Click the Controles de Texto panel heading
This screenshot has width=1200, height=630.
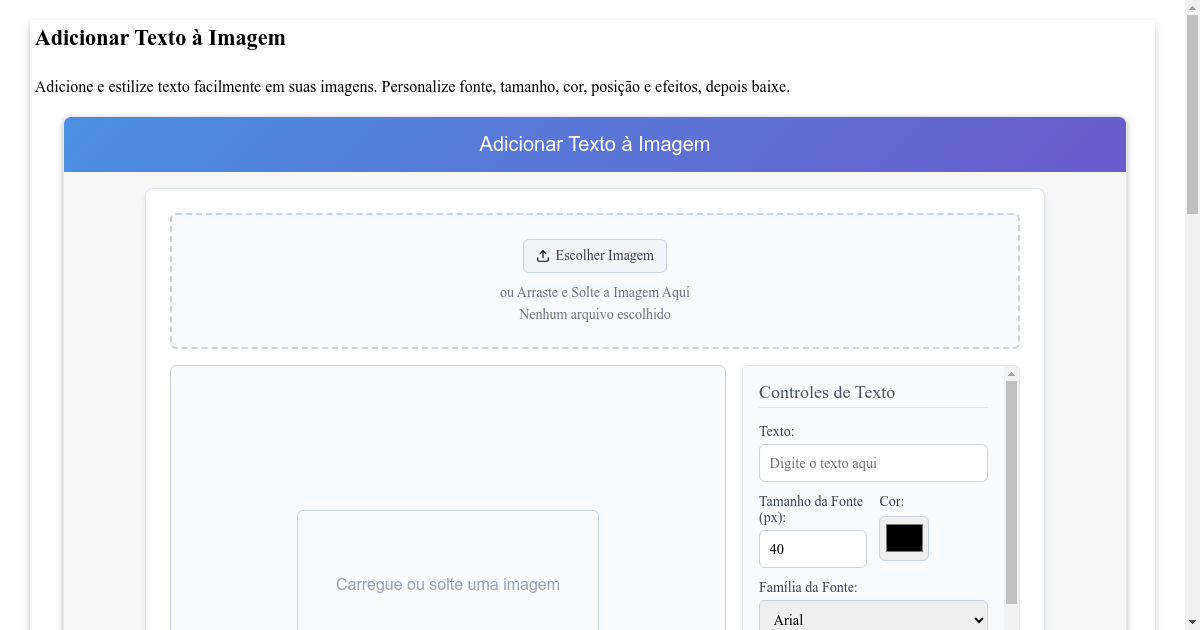point(827,392)
